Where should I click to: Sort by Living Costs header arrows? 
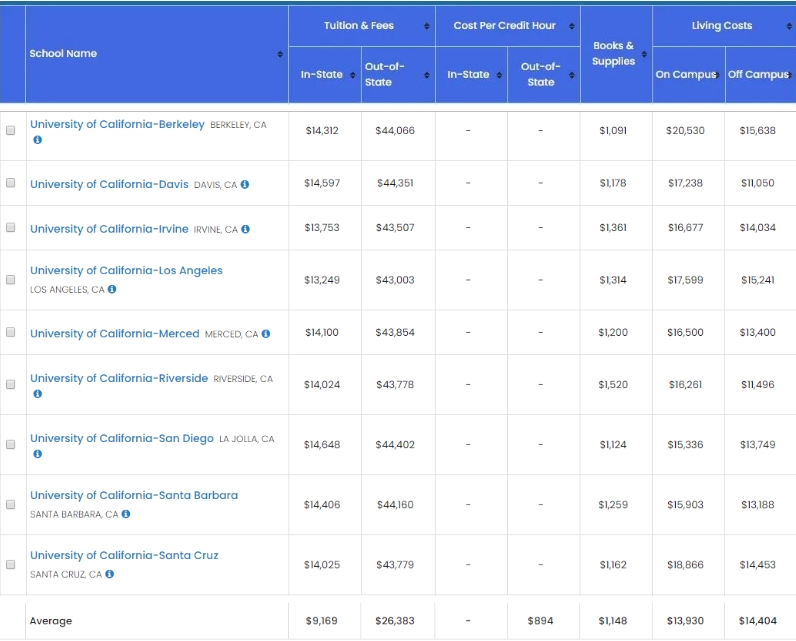[789, 26]
